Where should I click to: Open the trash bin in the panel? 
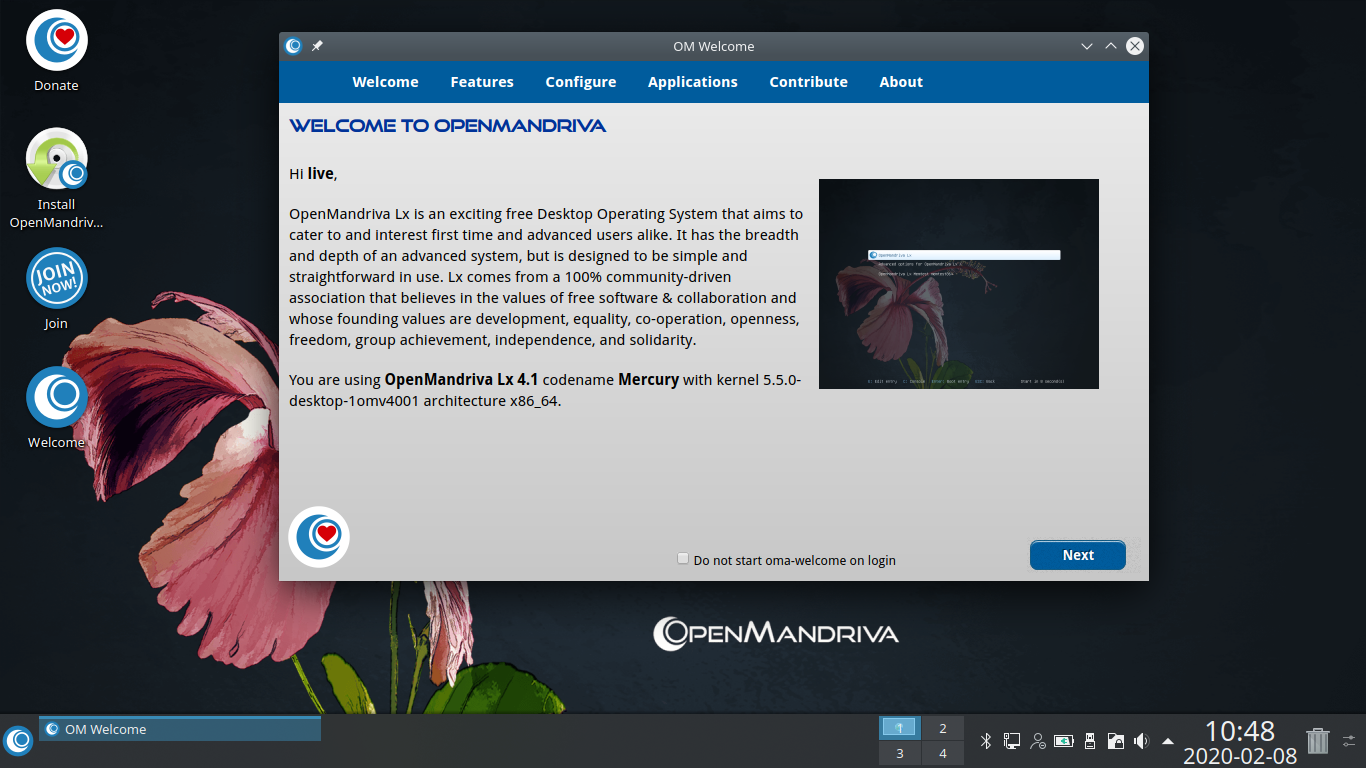pyautogui.click(x=1318, y=740)
